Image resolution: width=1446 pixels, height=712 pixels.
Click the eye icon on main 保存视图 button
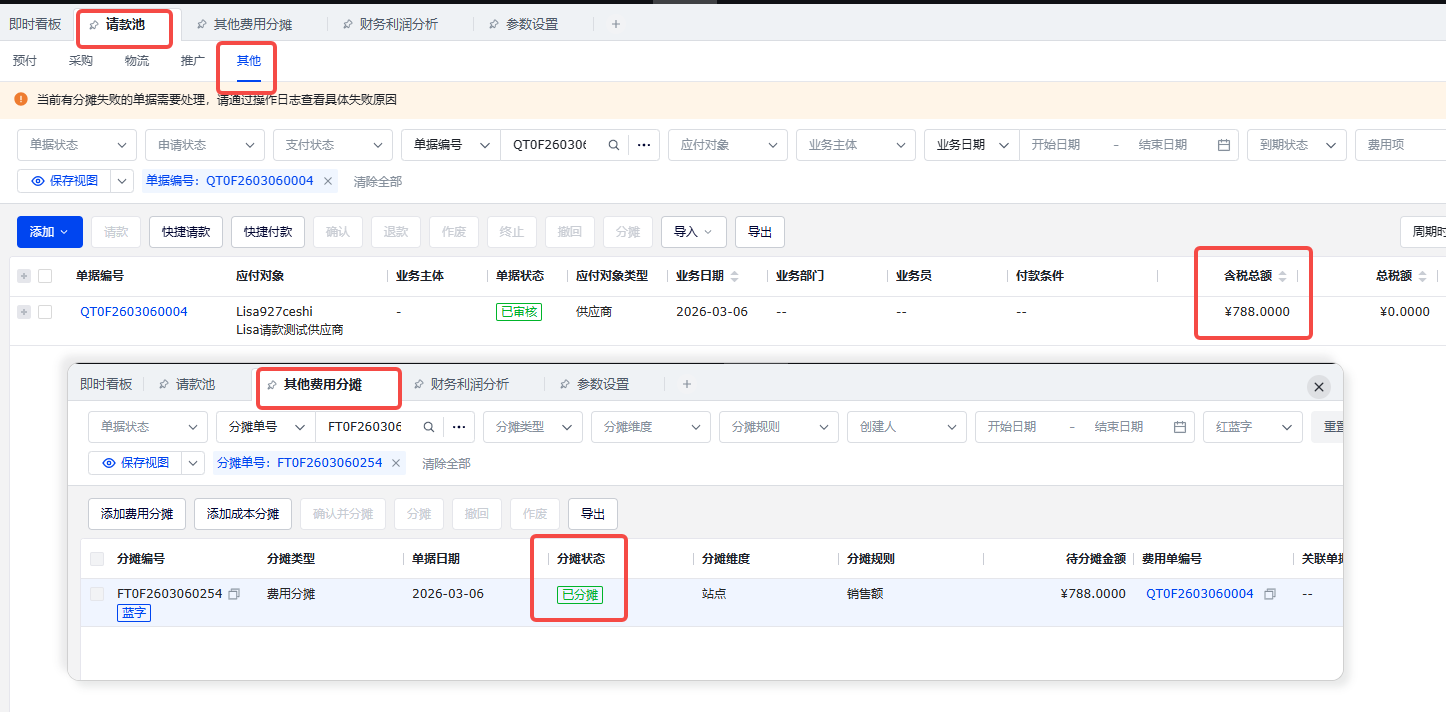(x=38, y=181)
